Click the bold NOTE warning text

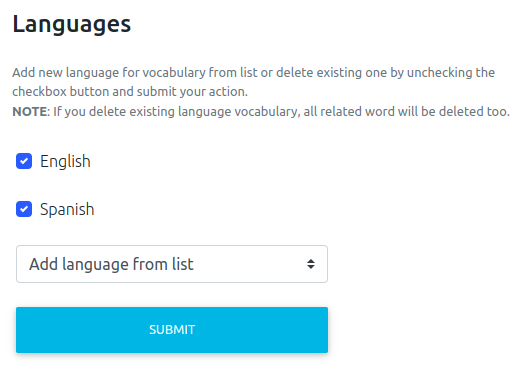click(x=30, y=112)
